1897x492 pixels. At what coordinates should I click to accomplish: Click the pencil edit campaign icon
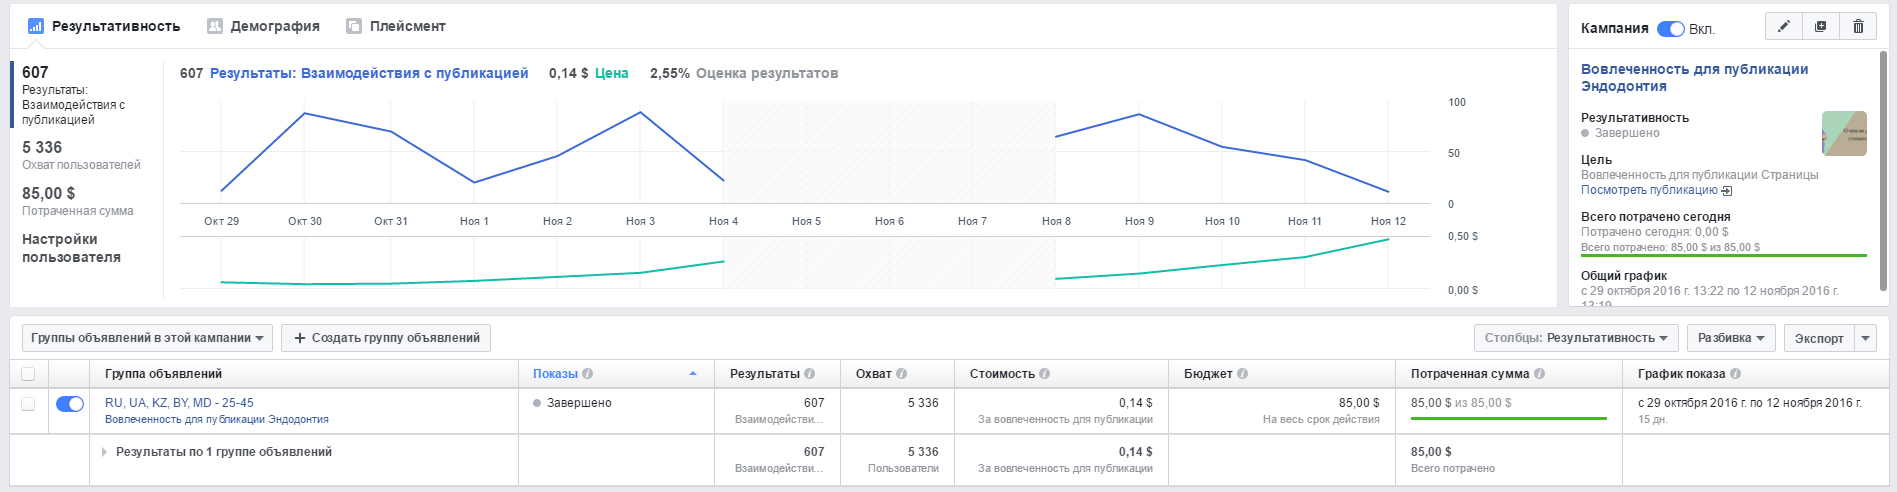[x=1783, y=27]
